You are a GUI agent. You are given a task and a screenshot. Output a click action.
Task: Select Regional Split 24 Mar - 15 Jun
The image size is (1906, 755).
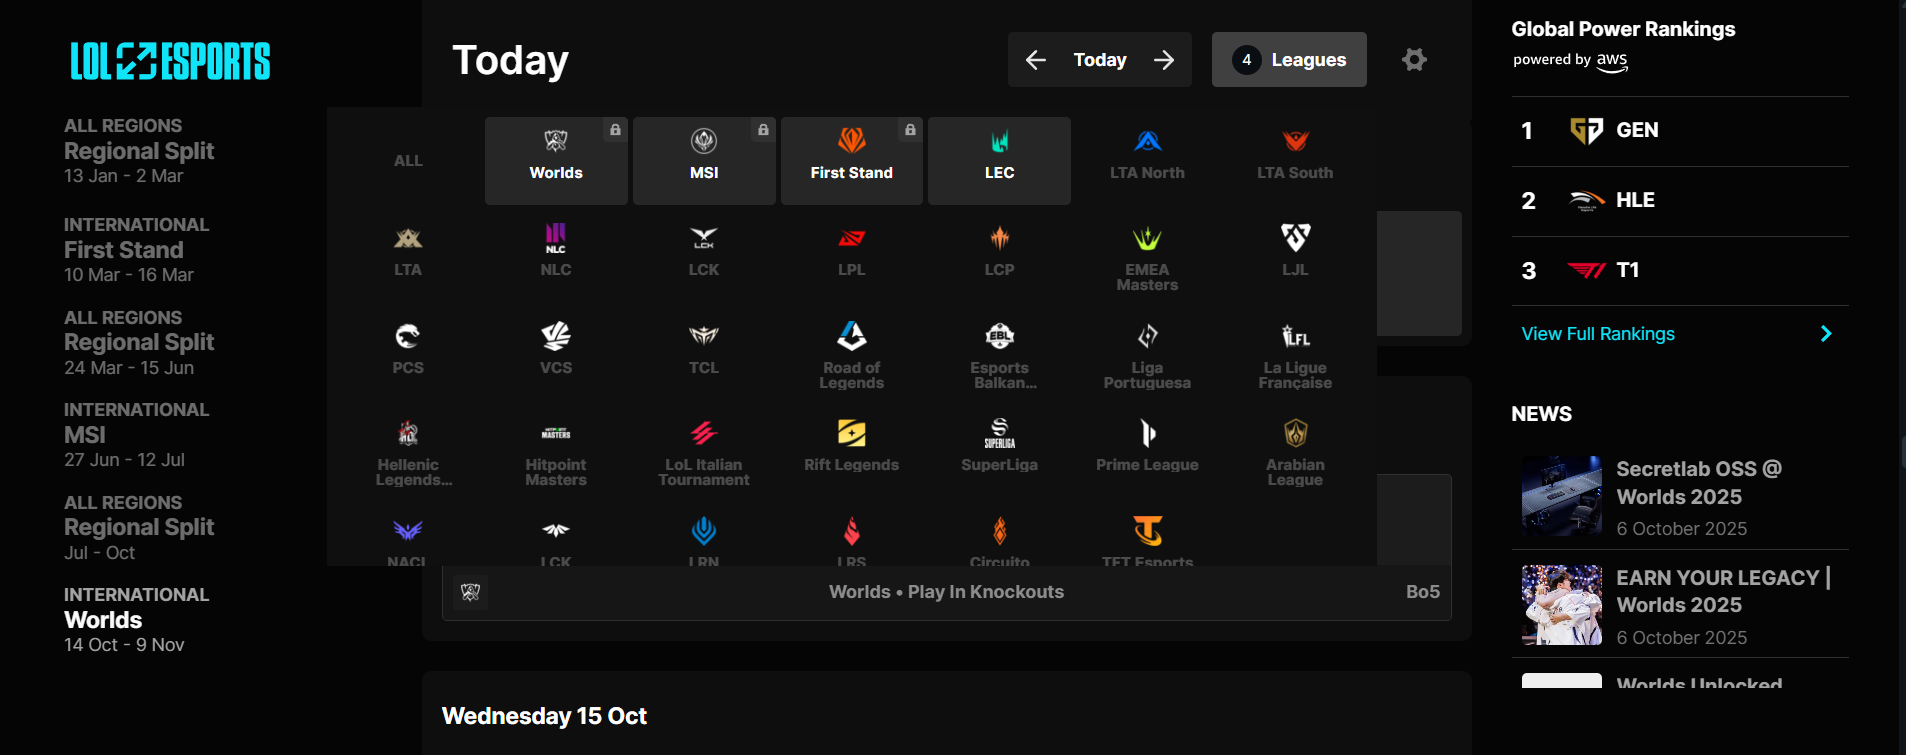(x=139, y=342)
